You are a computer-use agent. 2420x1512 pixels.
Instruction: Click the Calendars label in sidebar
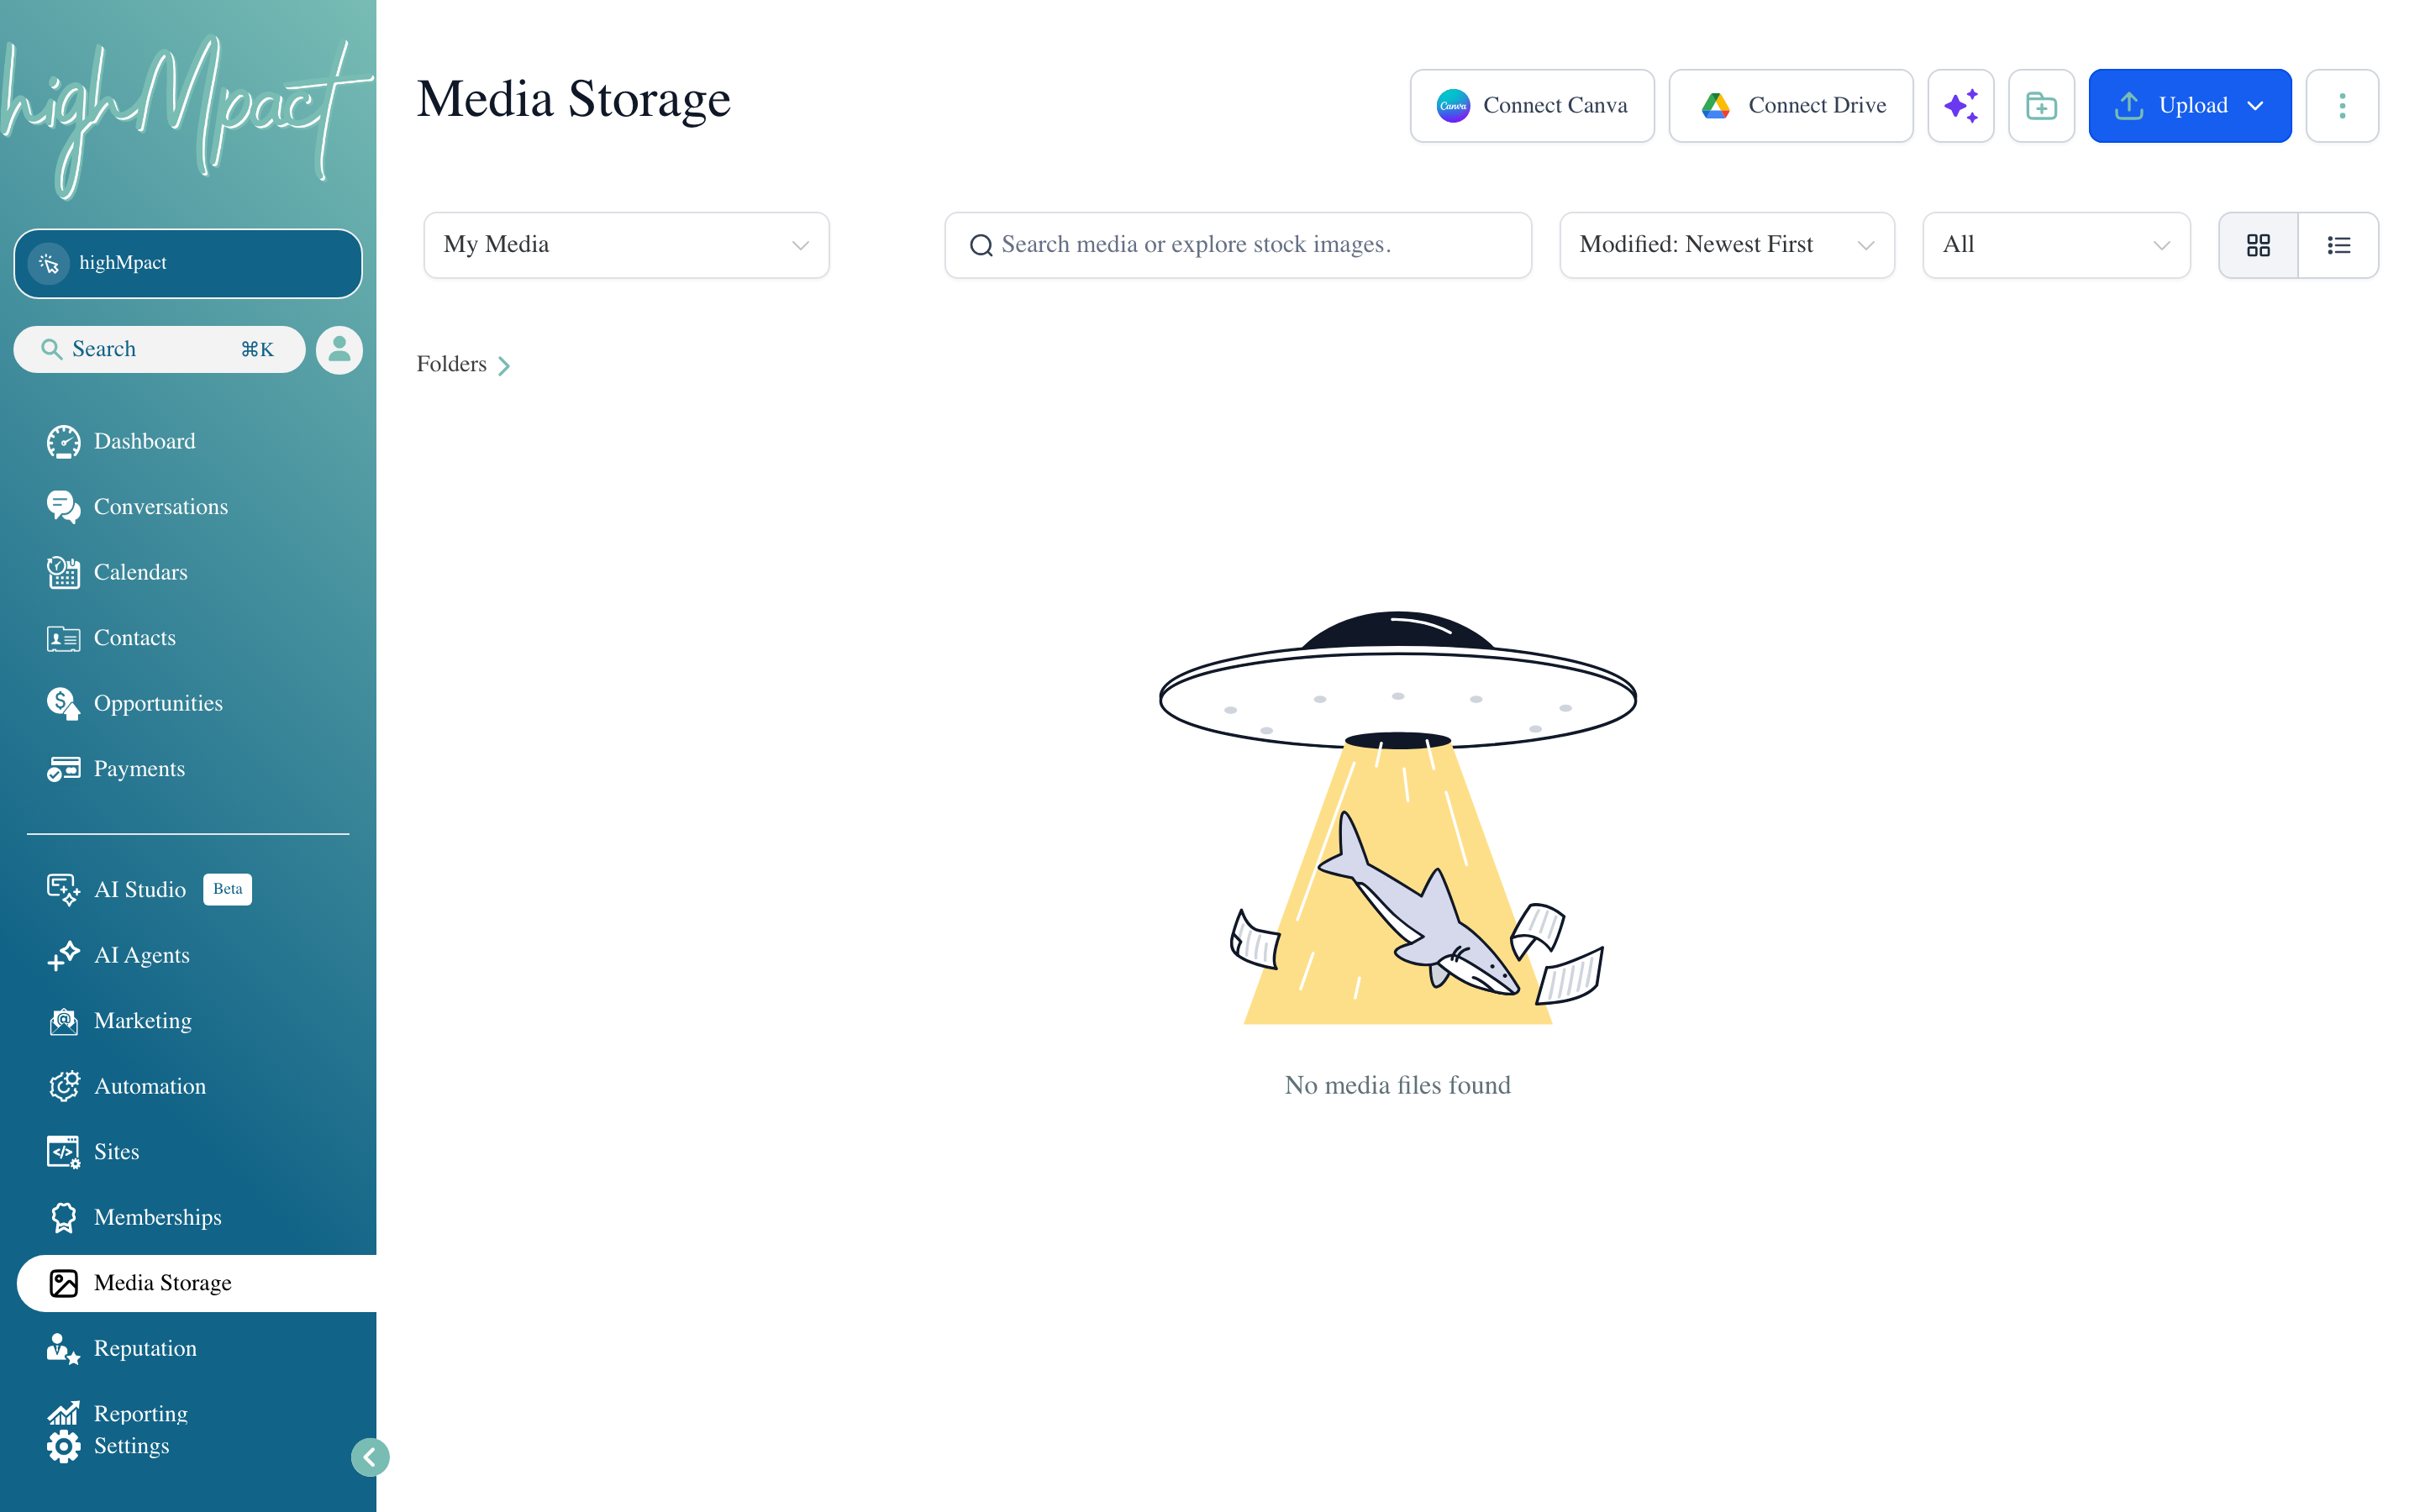pyautogui.click(x=141, y=572)
